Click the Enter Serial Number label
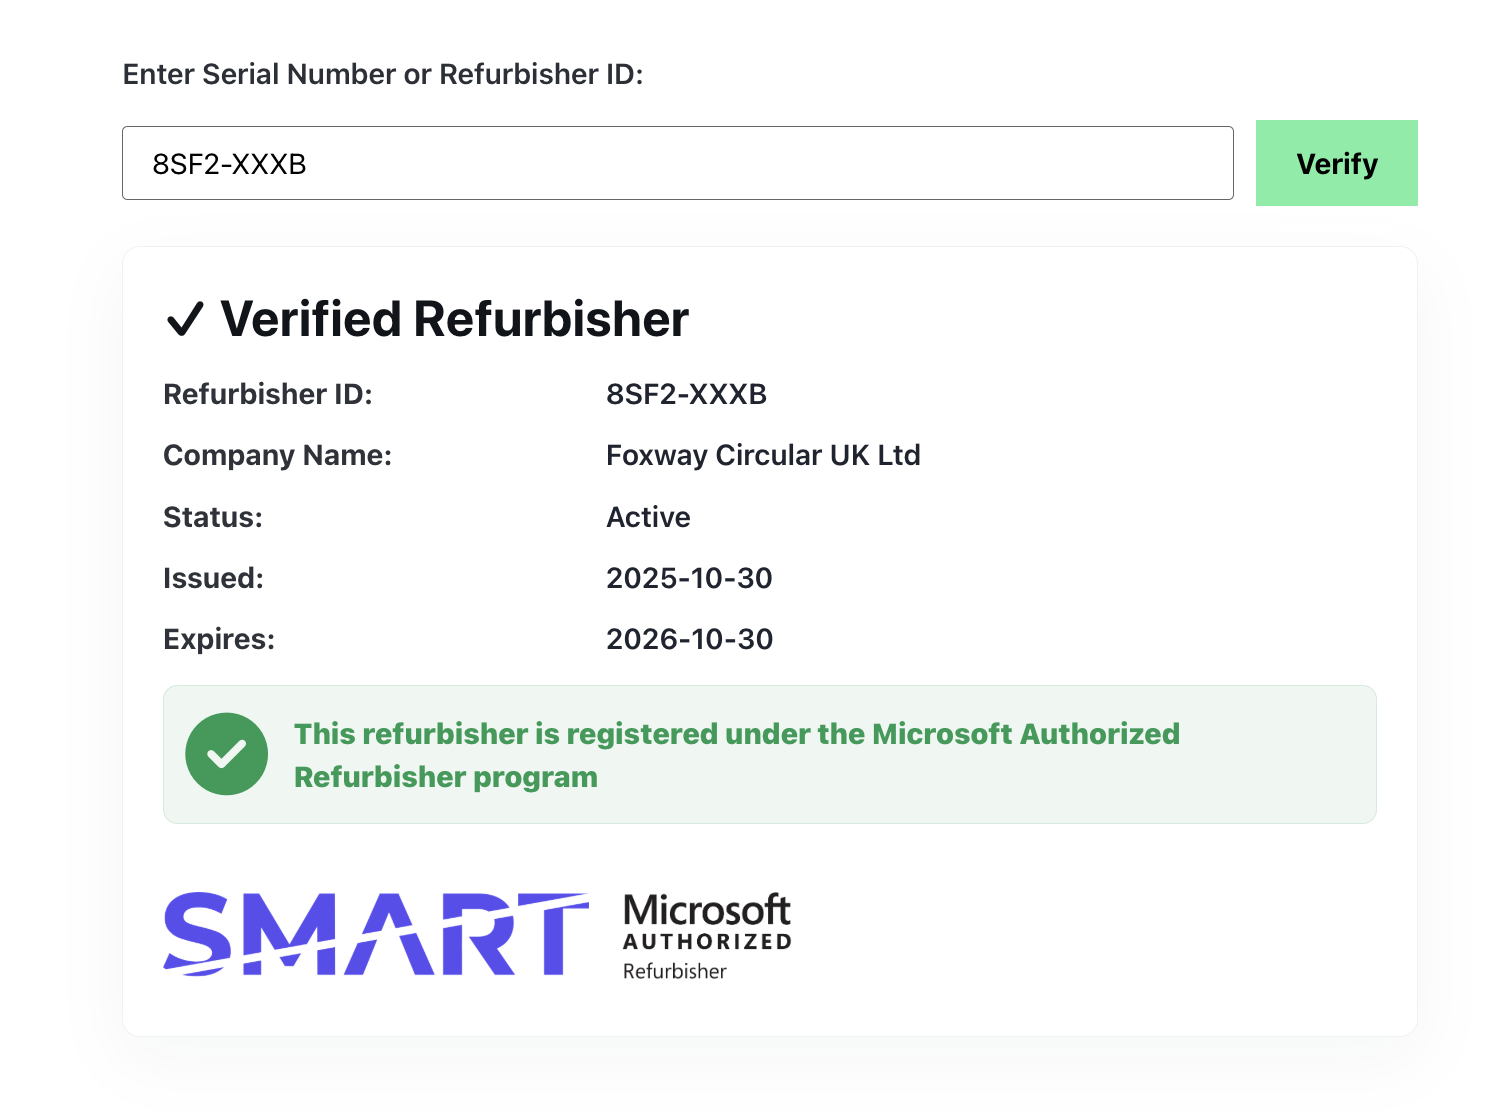1506x1112 pixels. [x=383, y=74]
